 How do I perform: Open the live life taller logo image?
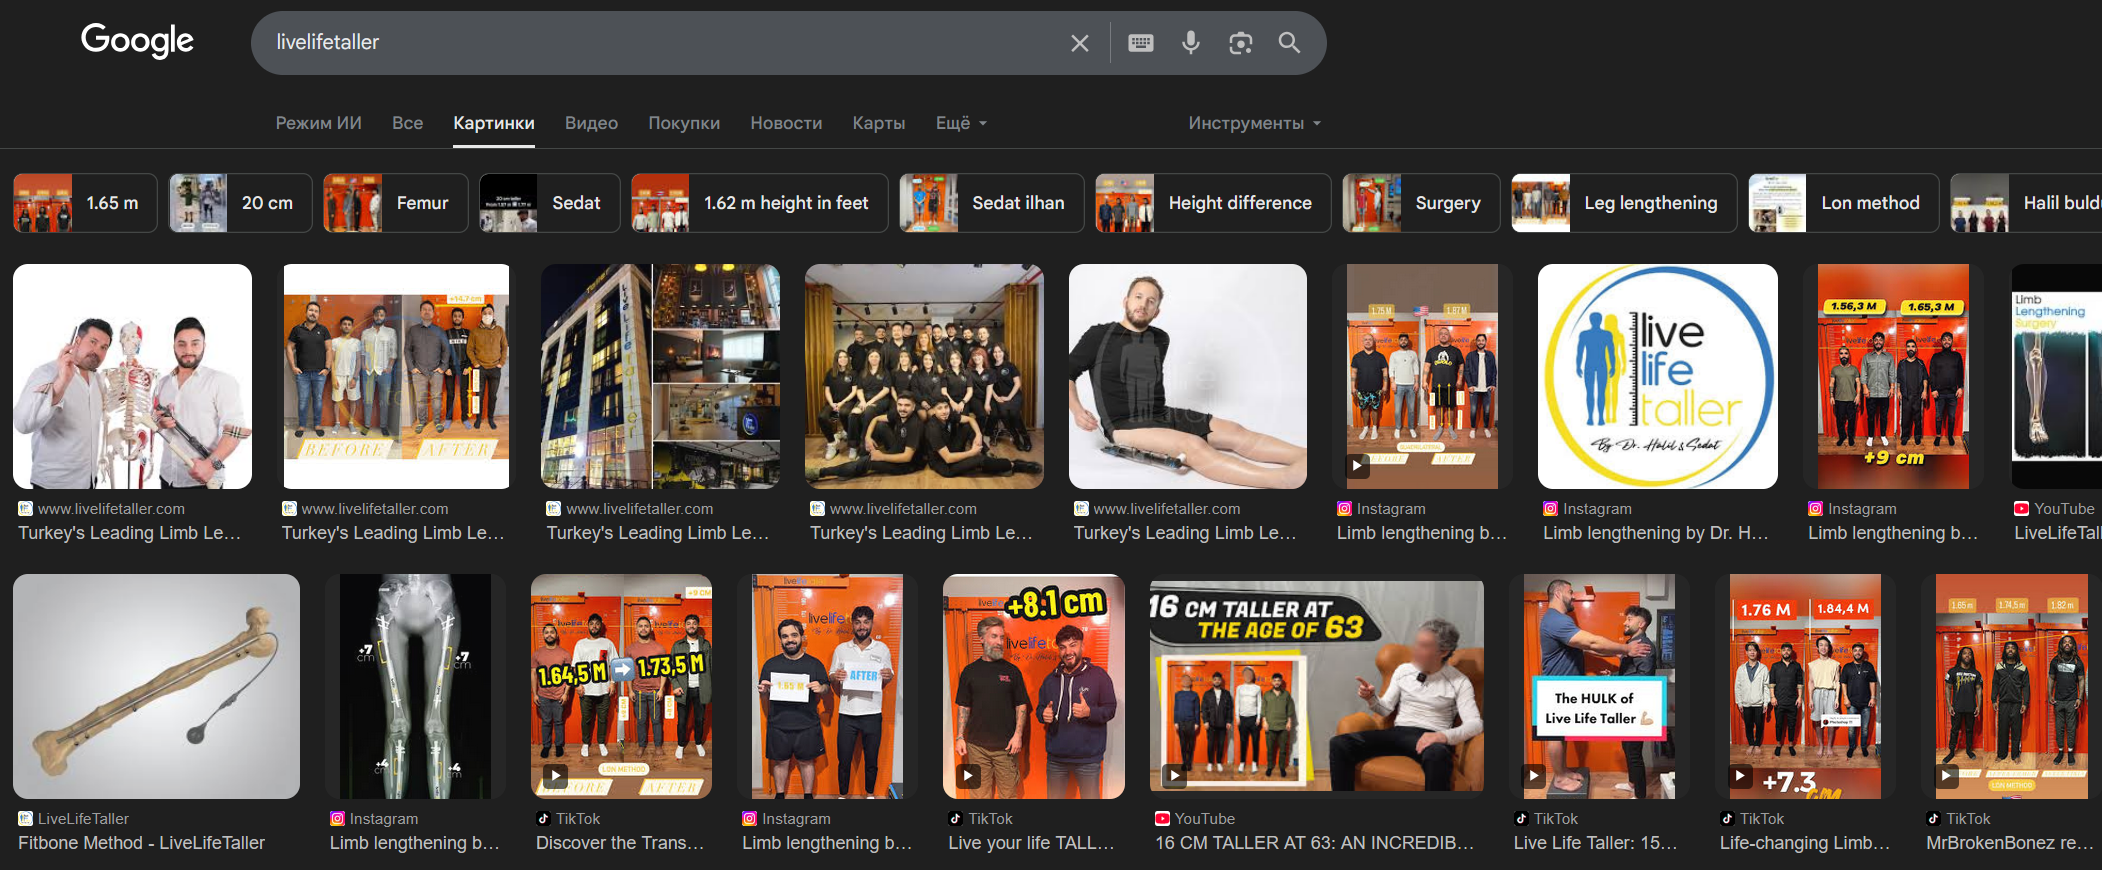tap(1658, 376)
